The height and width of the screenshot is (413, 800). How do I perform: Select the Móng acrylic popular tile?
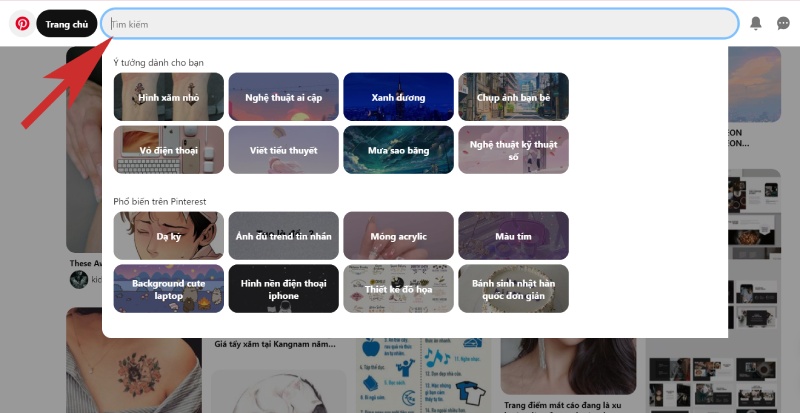tap(398, 236)
